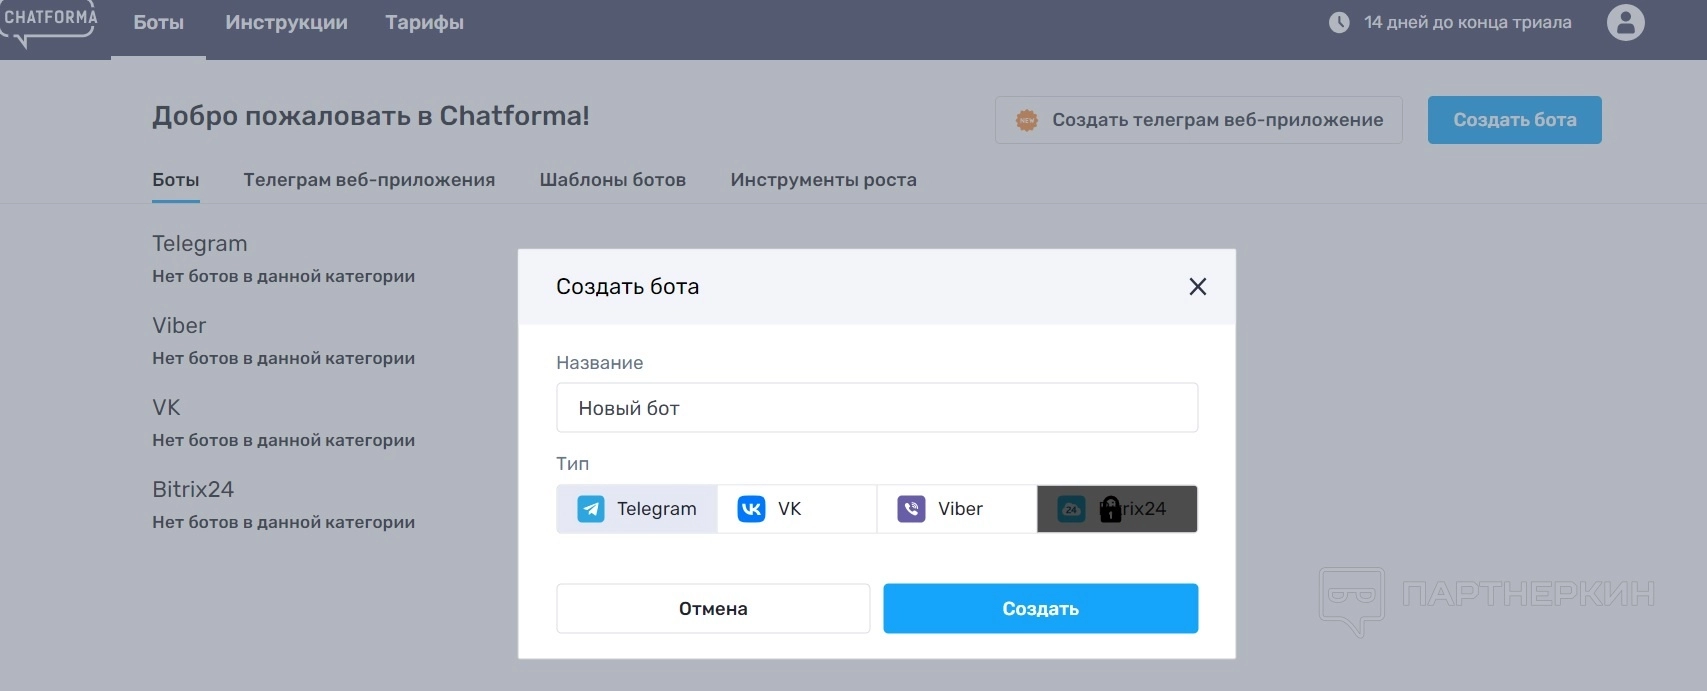Click the VK logo icon

click(x=751, y=509)
